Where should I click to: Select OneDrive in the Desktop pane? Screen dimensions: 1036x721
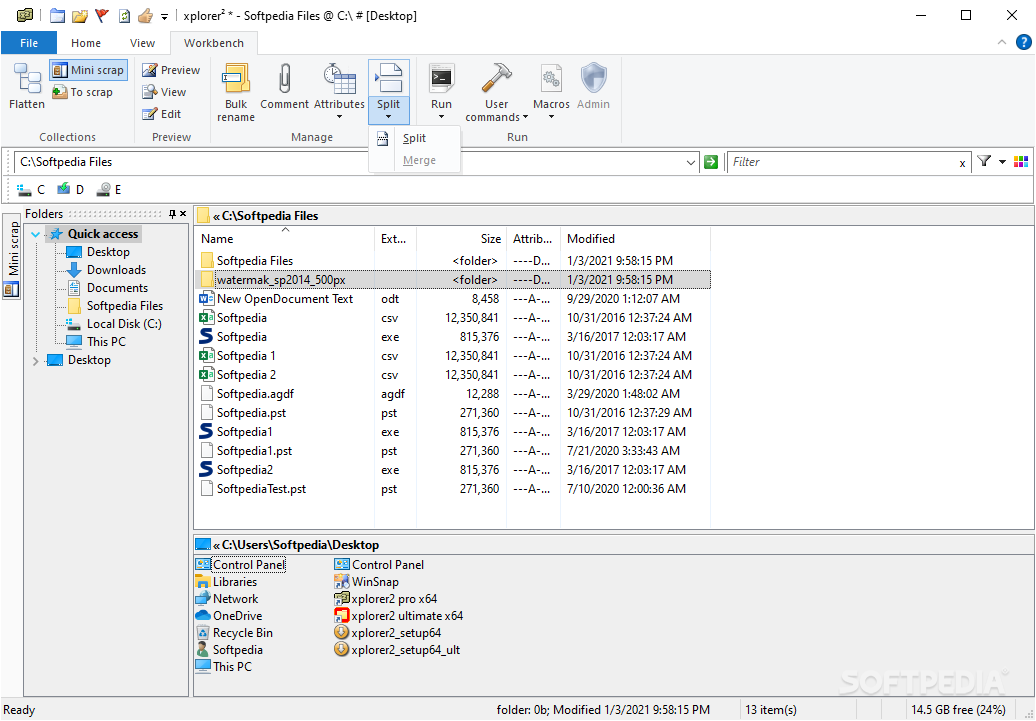(229, 616)
